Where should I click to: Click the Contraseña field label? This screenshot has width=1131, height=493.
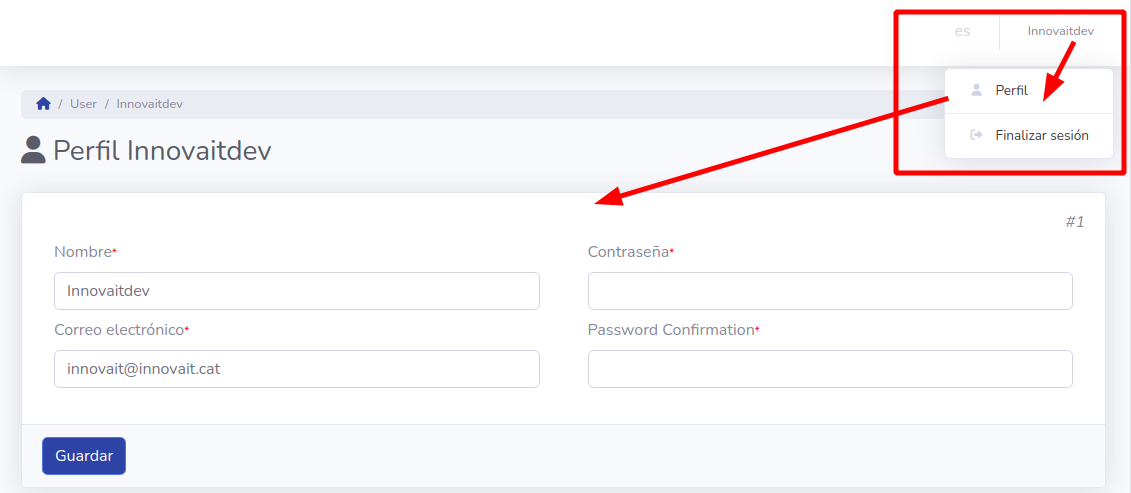(628, 252)
